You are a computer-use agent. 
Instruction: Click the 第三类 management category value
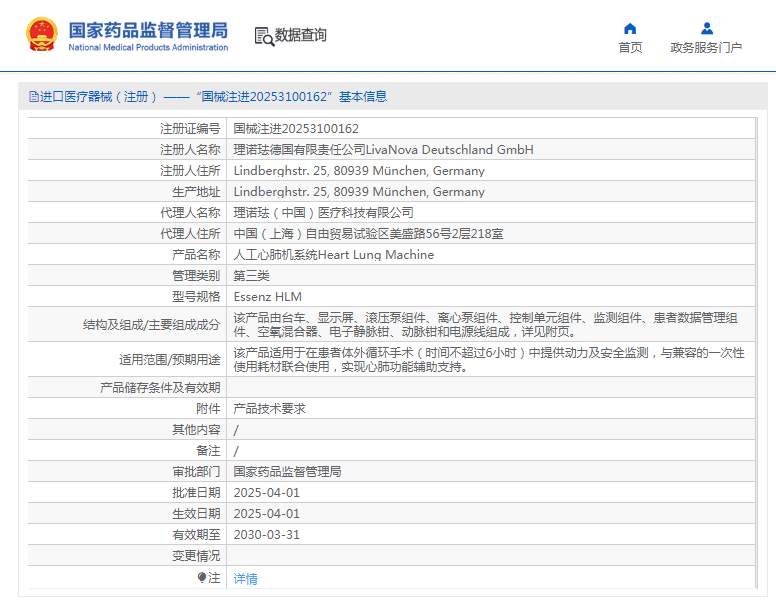click(251, 275)
